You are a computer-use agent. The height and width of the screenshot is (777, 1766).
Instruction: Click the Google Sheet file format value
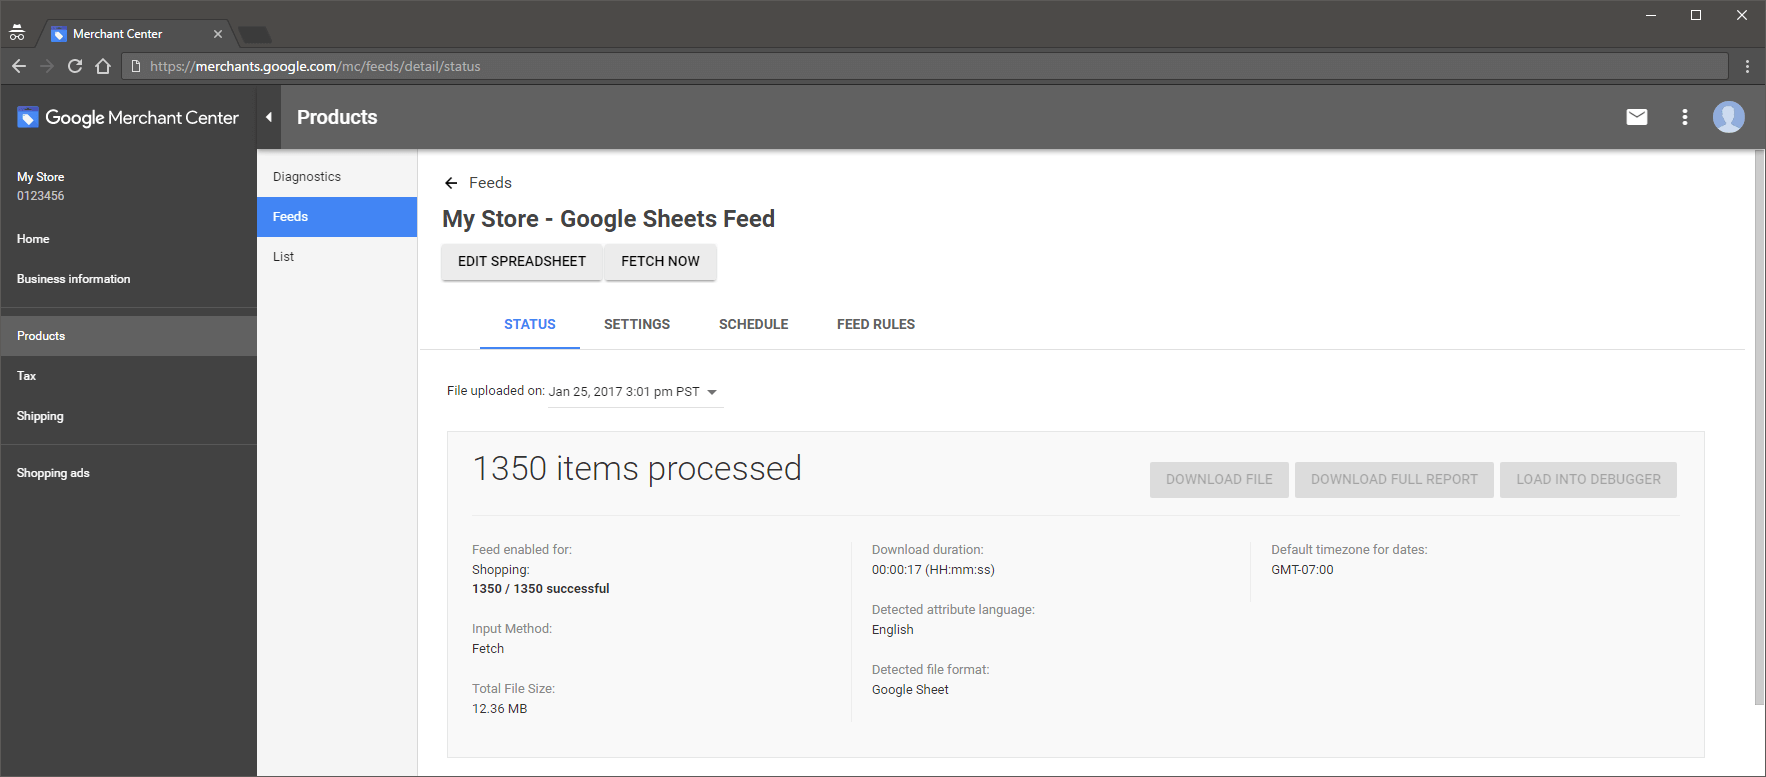click(910, 690)
